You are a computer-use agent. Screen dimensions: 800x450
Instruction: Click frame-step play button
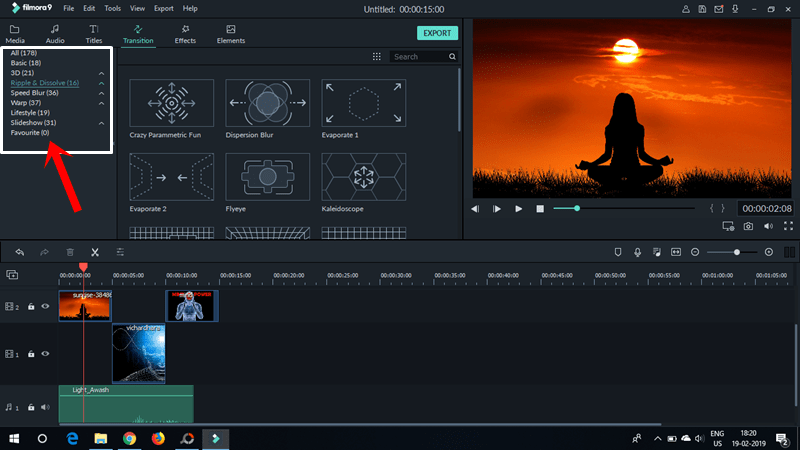pyautogui.click(x=496, y=209)
